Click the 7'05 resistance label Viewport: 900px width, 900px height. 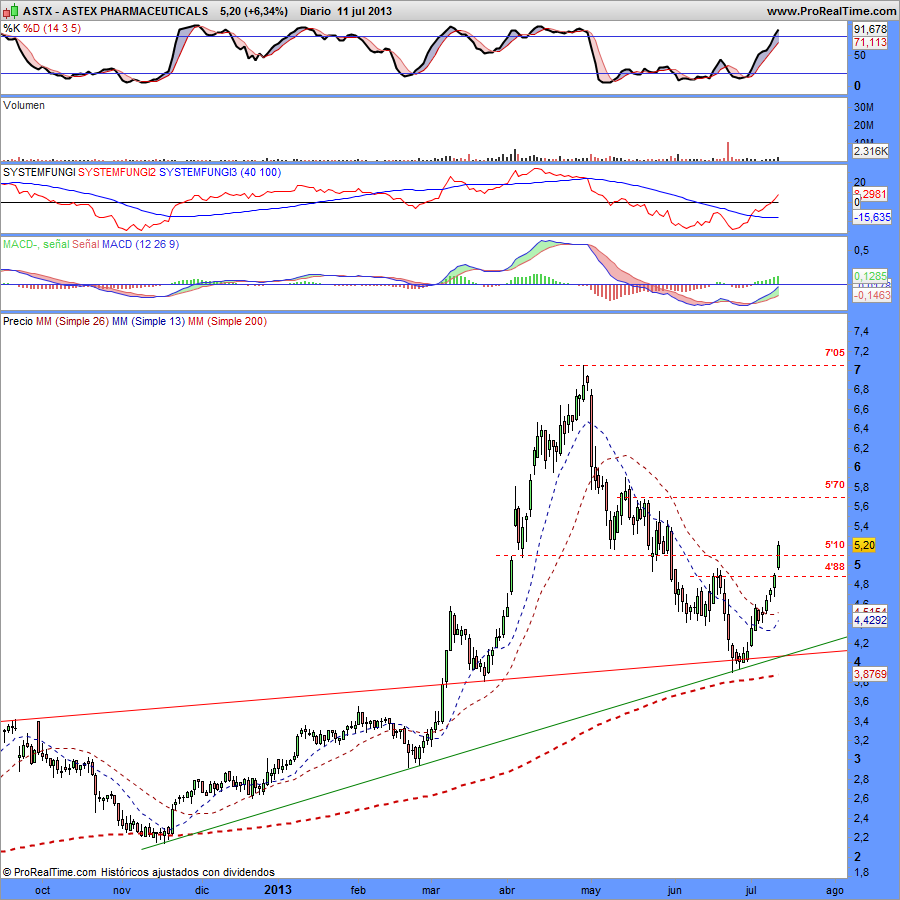835,352
